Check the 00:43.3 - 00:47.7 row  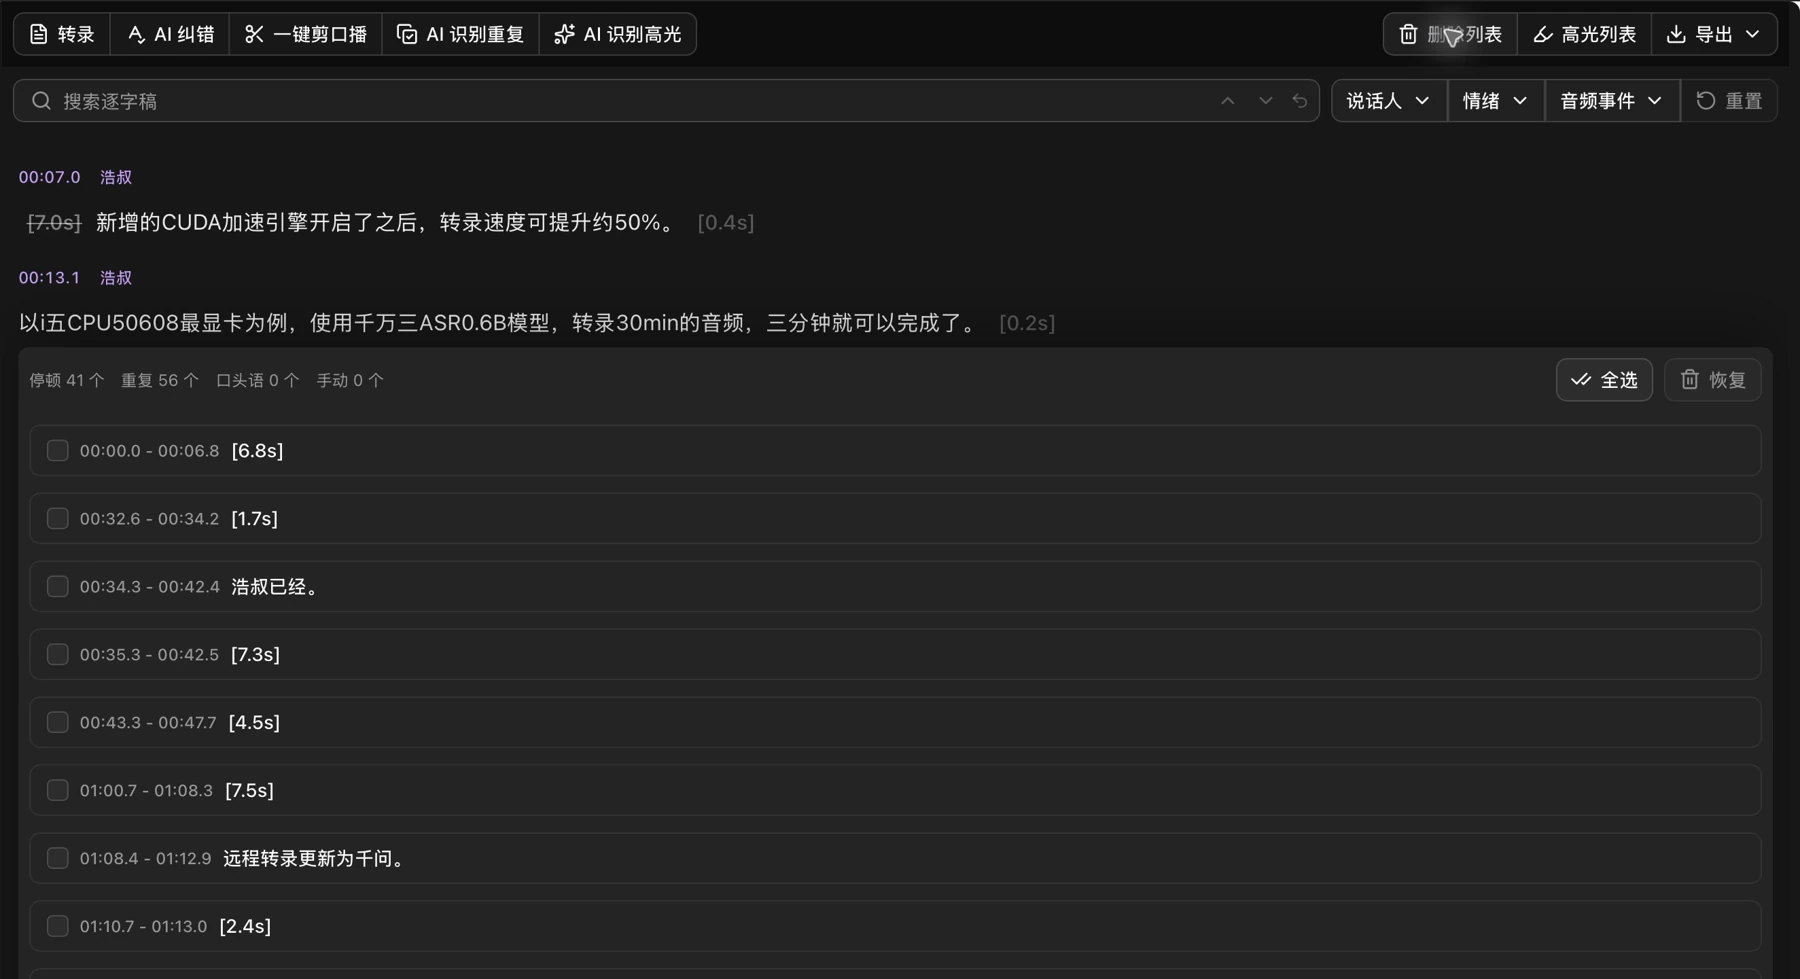[58, 723]
